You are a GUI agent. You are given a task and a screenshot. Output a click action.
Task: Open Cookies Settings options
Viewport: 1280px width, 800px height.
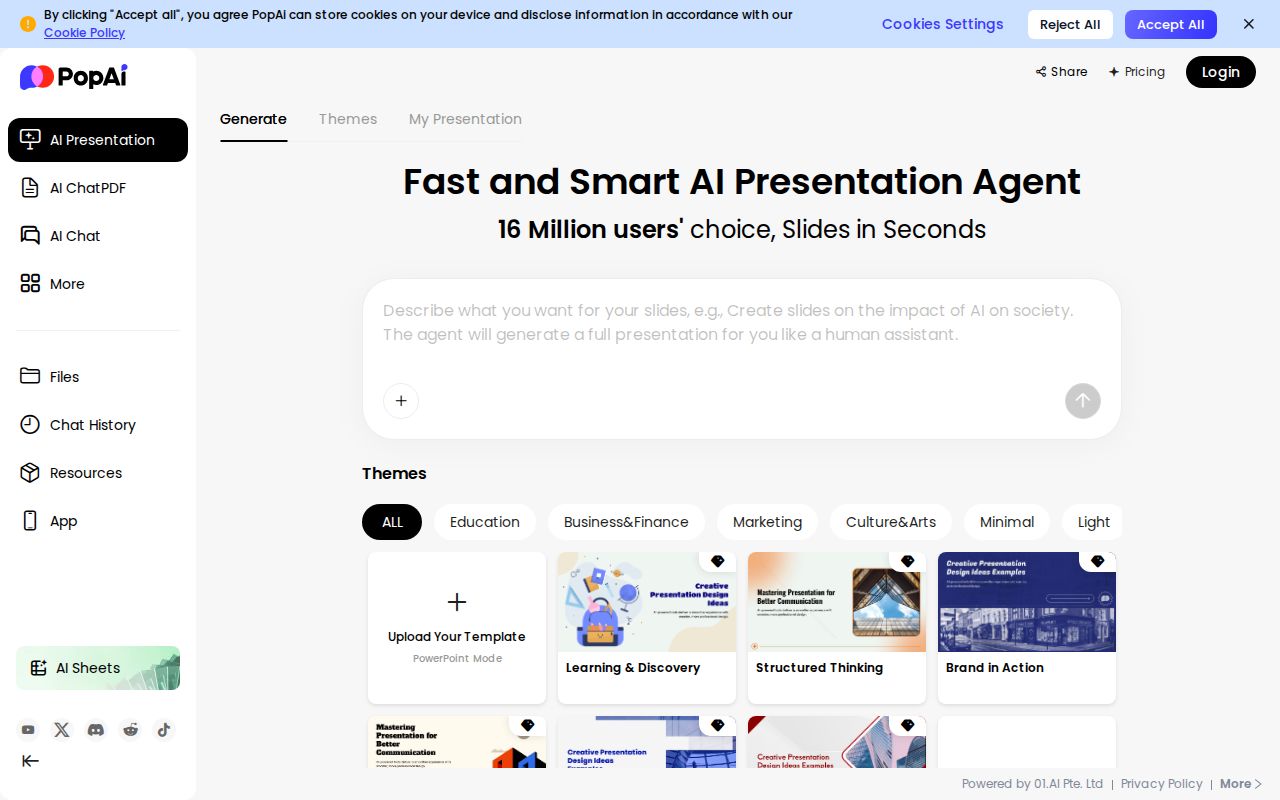pyautogui.click(x=942, y=24)
